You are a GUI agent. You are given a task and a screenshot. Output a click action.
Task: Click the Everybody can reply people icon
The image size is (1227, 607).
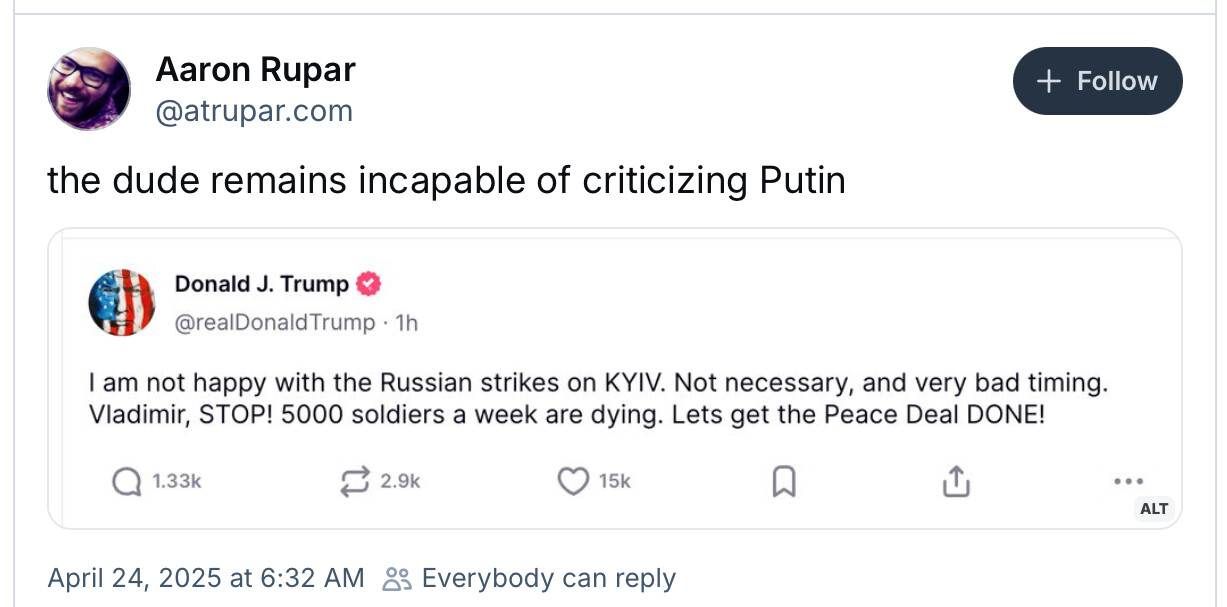point(397,579)
